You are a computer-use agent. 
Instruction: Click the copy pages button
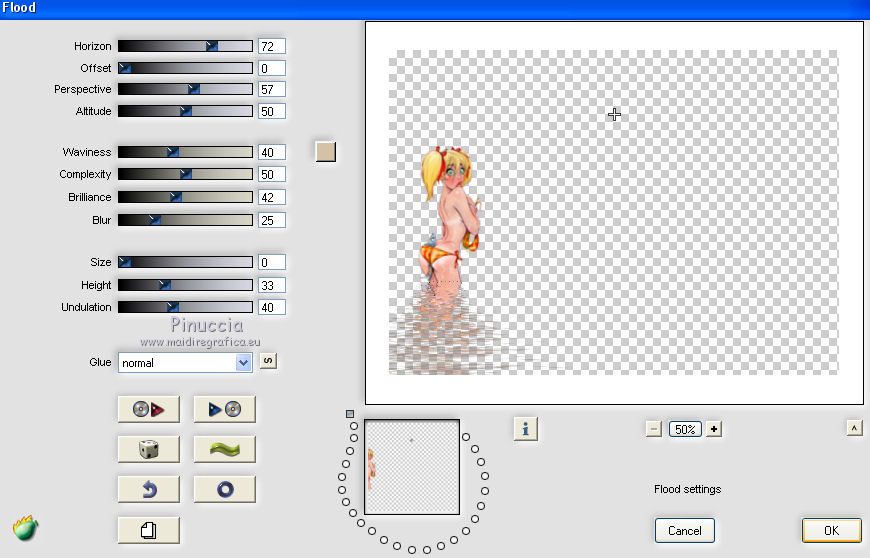149,530
